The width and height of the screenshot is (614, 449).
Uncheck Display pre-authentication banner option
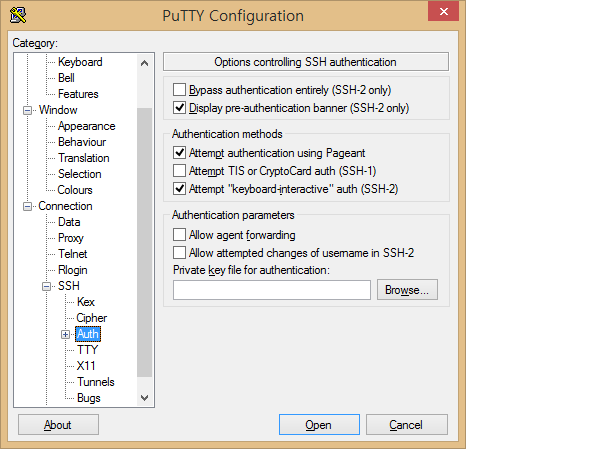(x=179, y=108)
